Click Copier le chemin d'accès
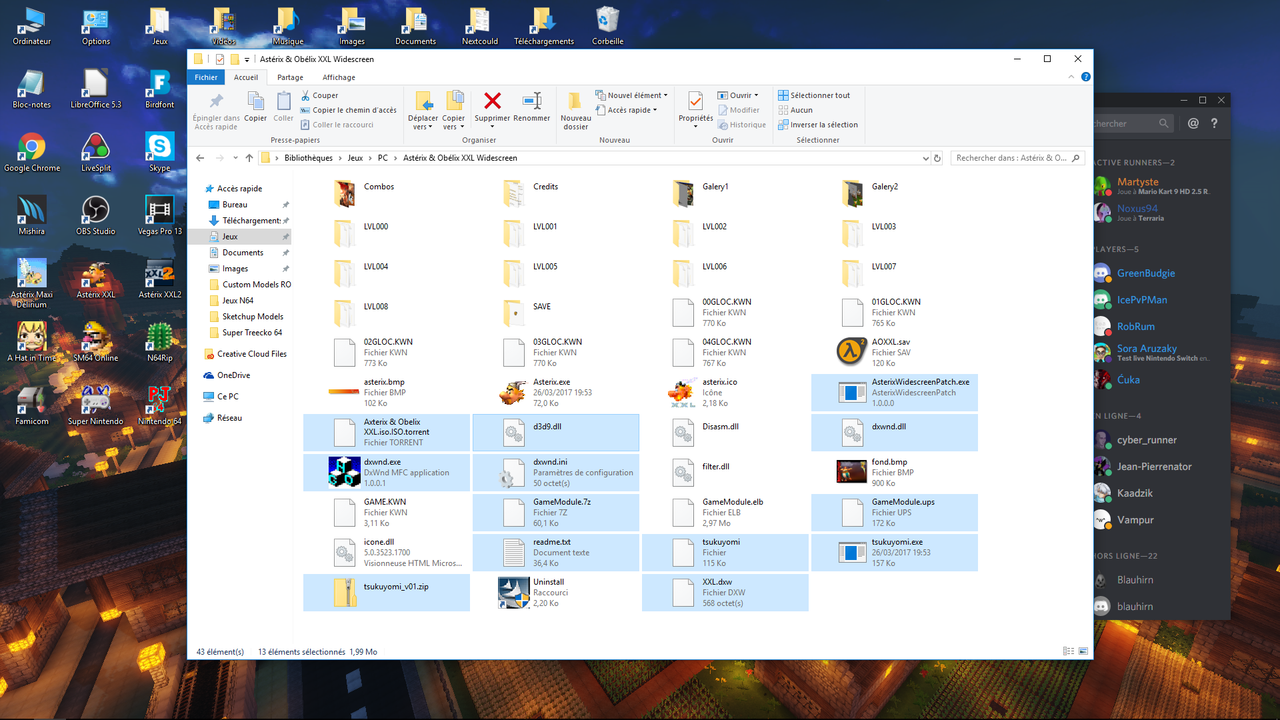This screenshot has width=1280, height=720. [x=348, y=110]
